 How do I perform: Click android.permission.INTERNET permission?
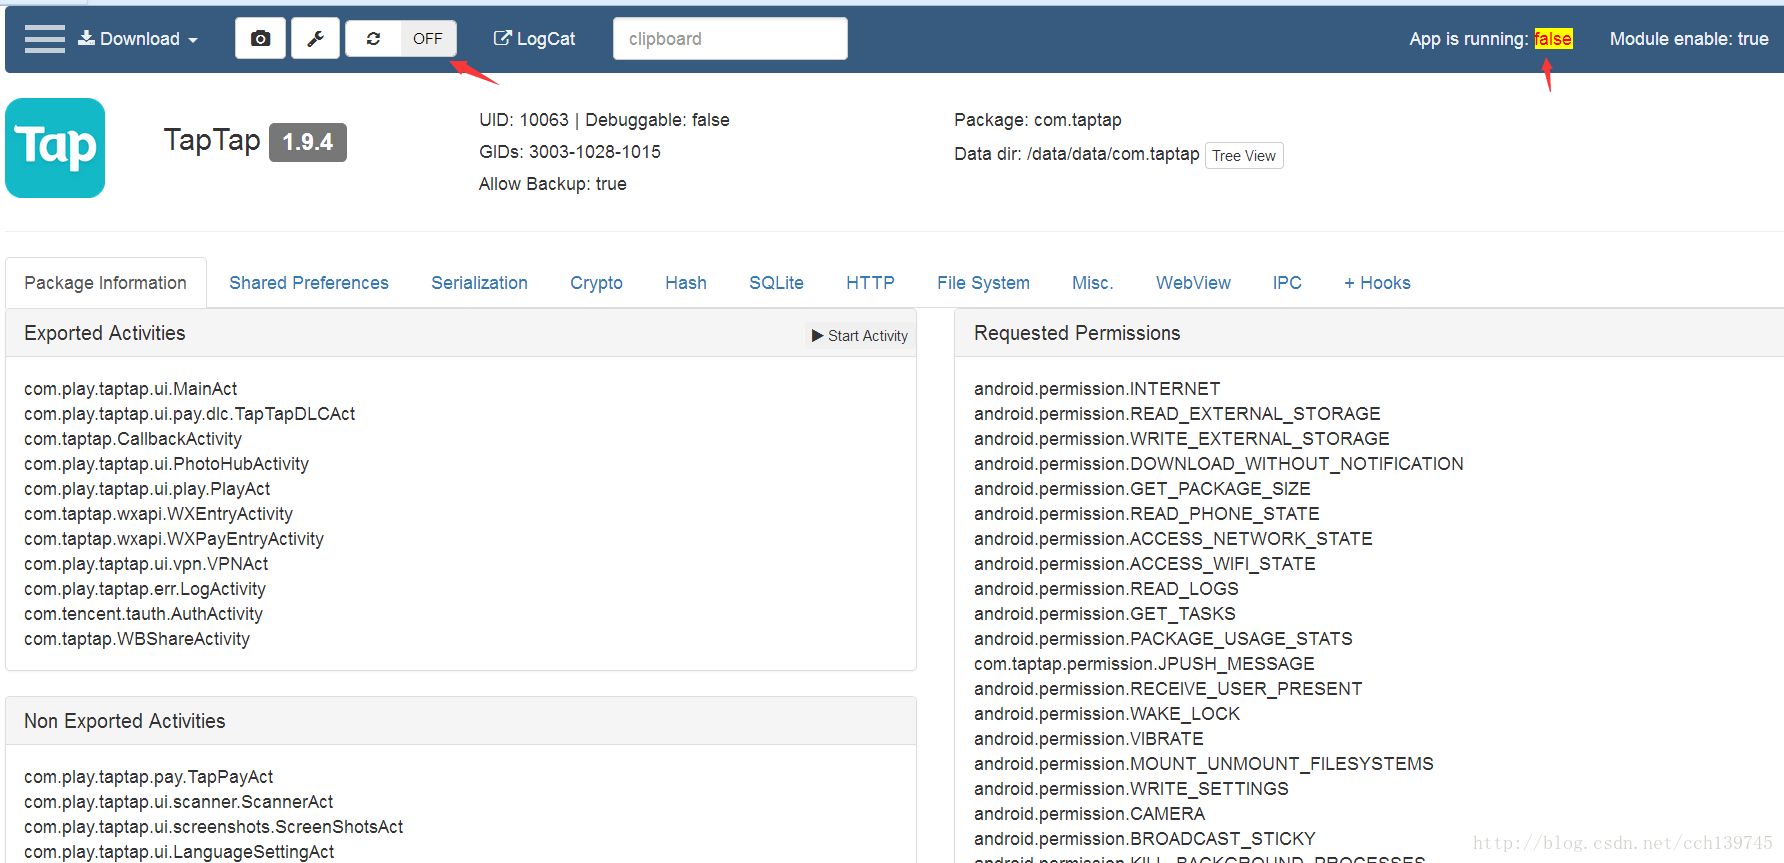1097,389
